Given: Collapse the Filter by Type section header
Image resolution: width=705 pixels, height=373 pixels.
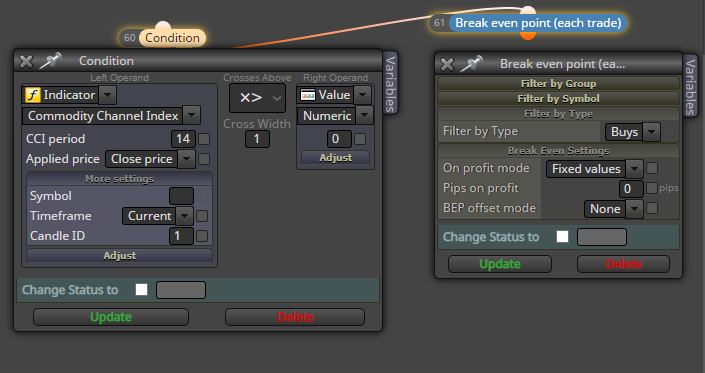Looking at the screenshot, I should (558, 114).
